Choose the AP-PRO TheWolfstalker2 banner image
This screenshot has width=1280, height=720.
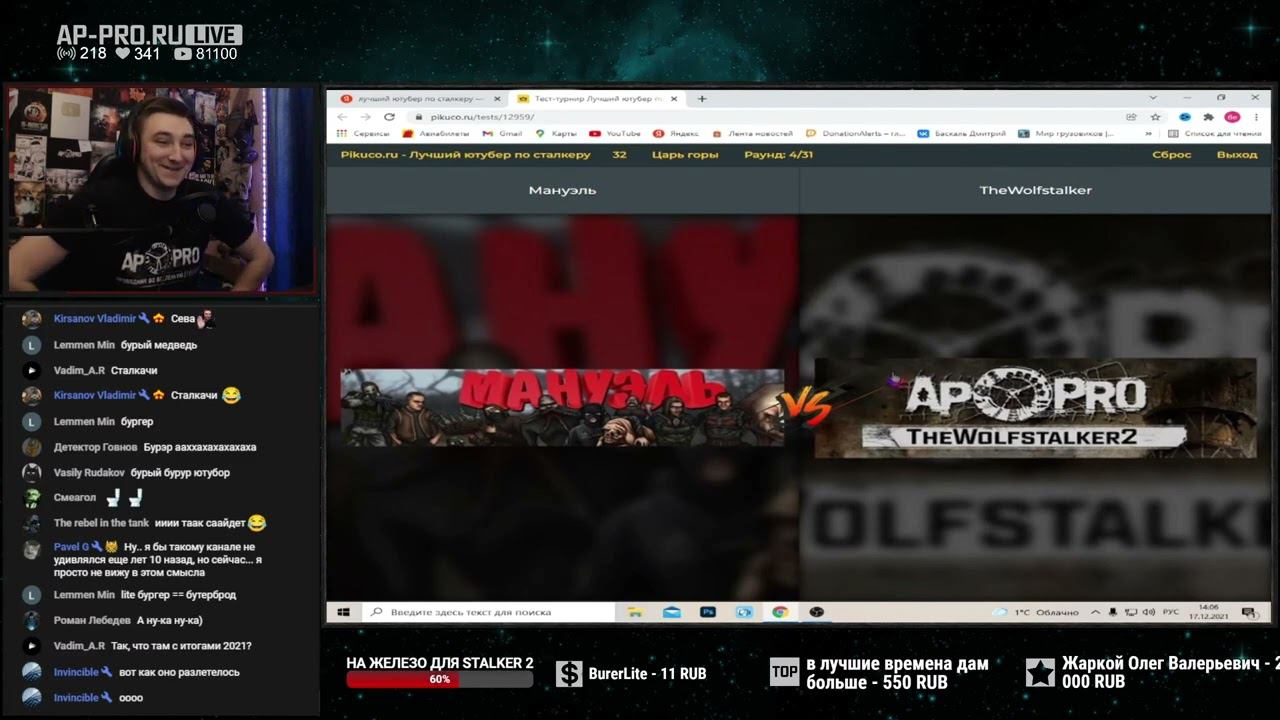click(1035, 408)
